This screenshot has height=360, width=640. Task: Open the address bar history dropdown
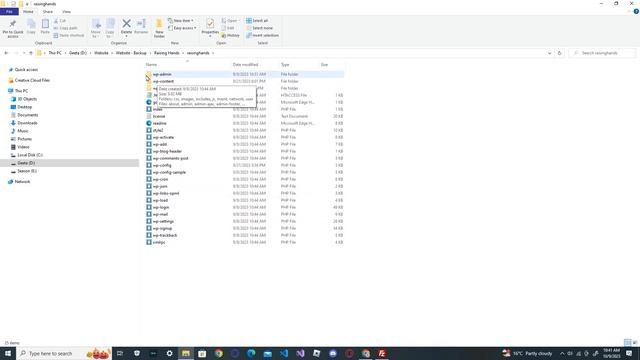tap(549, 53)
